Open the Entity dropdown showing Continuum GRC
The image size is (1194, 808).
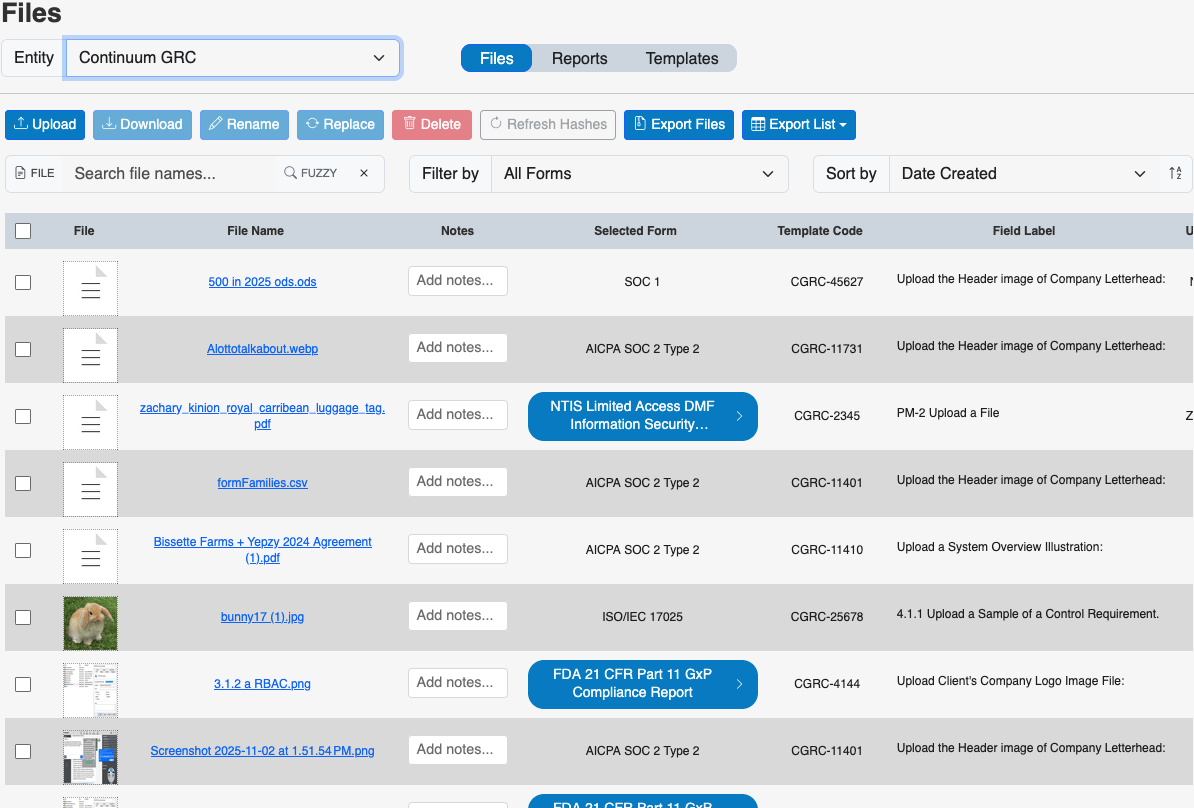[x=232, y=58]
